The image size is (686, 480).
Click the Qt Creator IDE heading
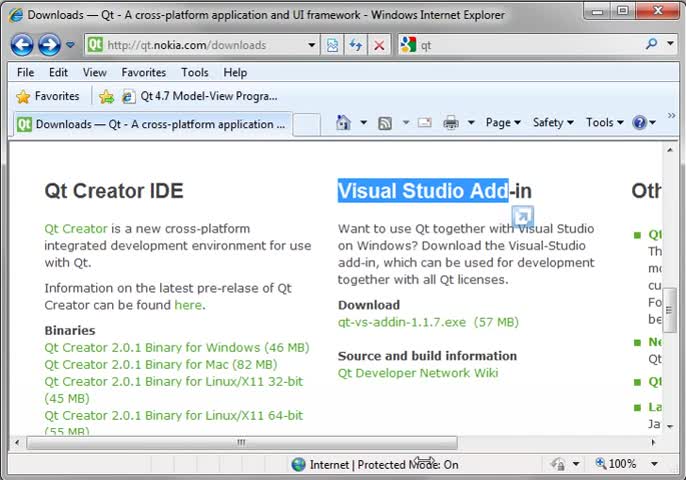click(x=114, y=191)
